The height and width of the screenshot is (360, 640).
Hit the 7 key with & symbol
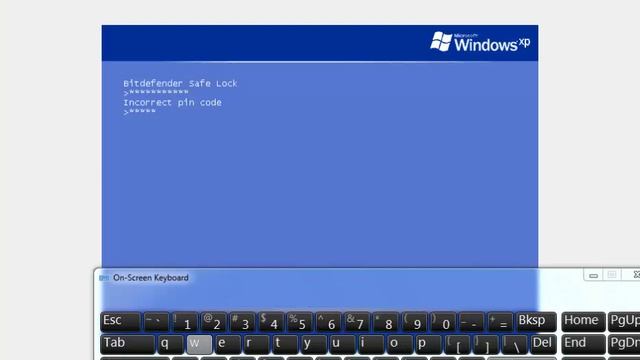(x=357, y=322)
